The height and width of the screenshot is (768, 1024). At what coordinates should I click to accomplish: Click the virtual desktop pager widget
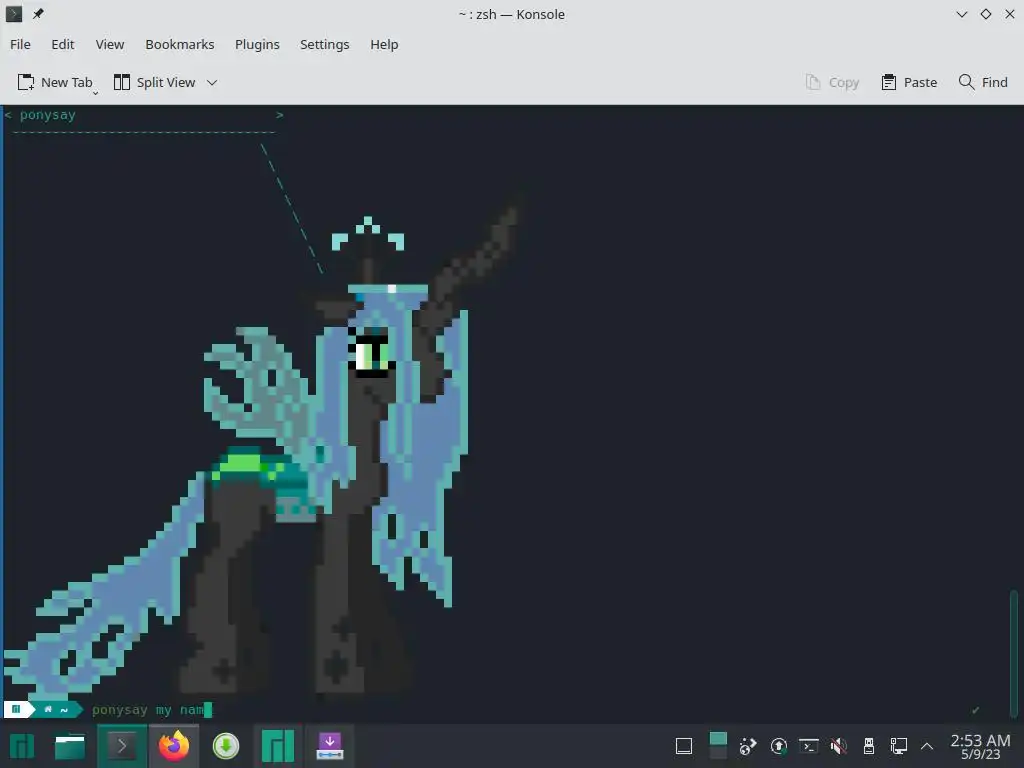tap(718, 746)
